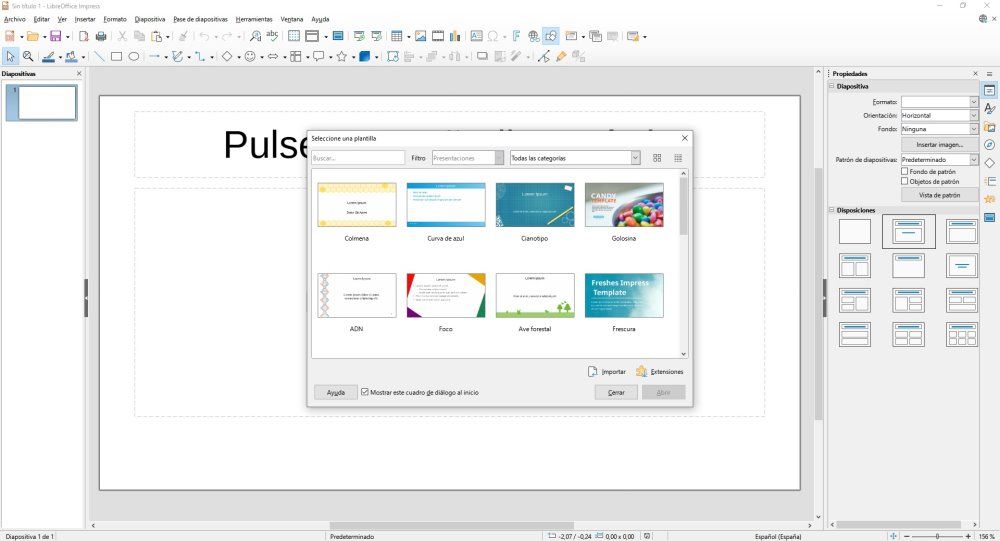This screenshot has width=1000, height=541.
Task: Open the Herramientas menu
Action: click(x=254, y=19)
